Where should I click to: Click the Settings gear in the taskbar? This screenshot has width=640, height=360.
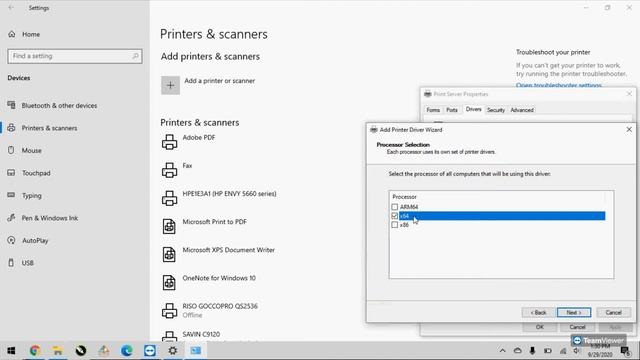[173, 351]
